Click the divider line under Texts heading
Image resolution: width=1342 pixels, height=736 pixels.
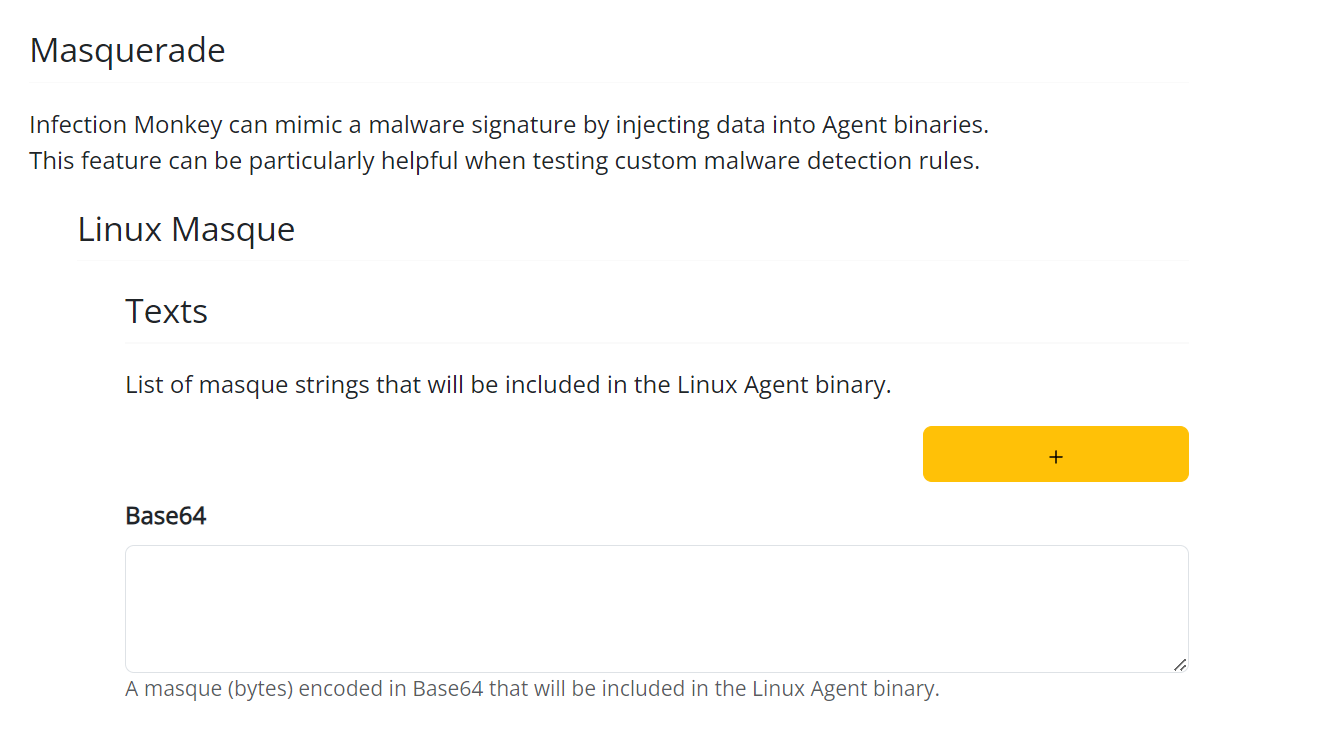point(656,343)
